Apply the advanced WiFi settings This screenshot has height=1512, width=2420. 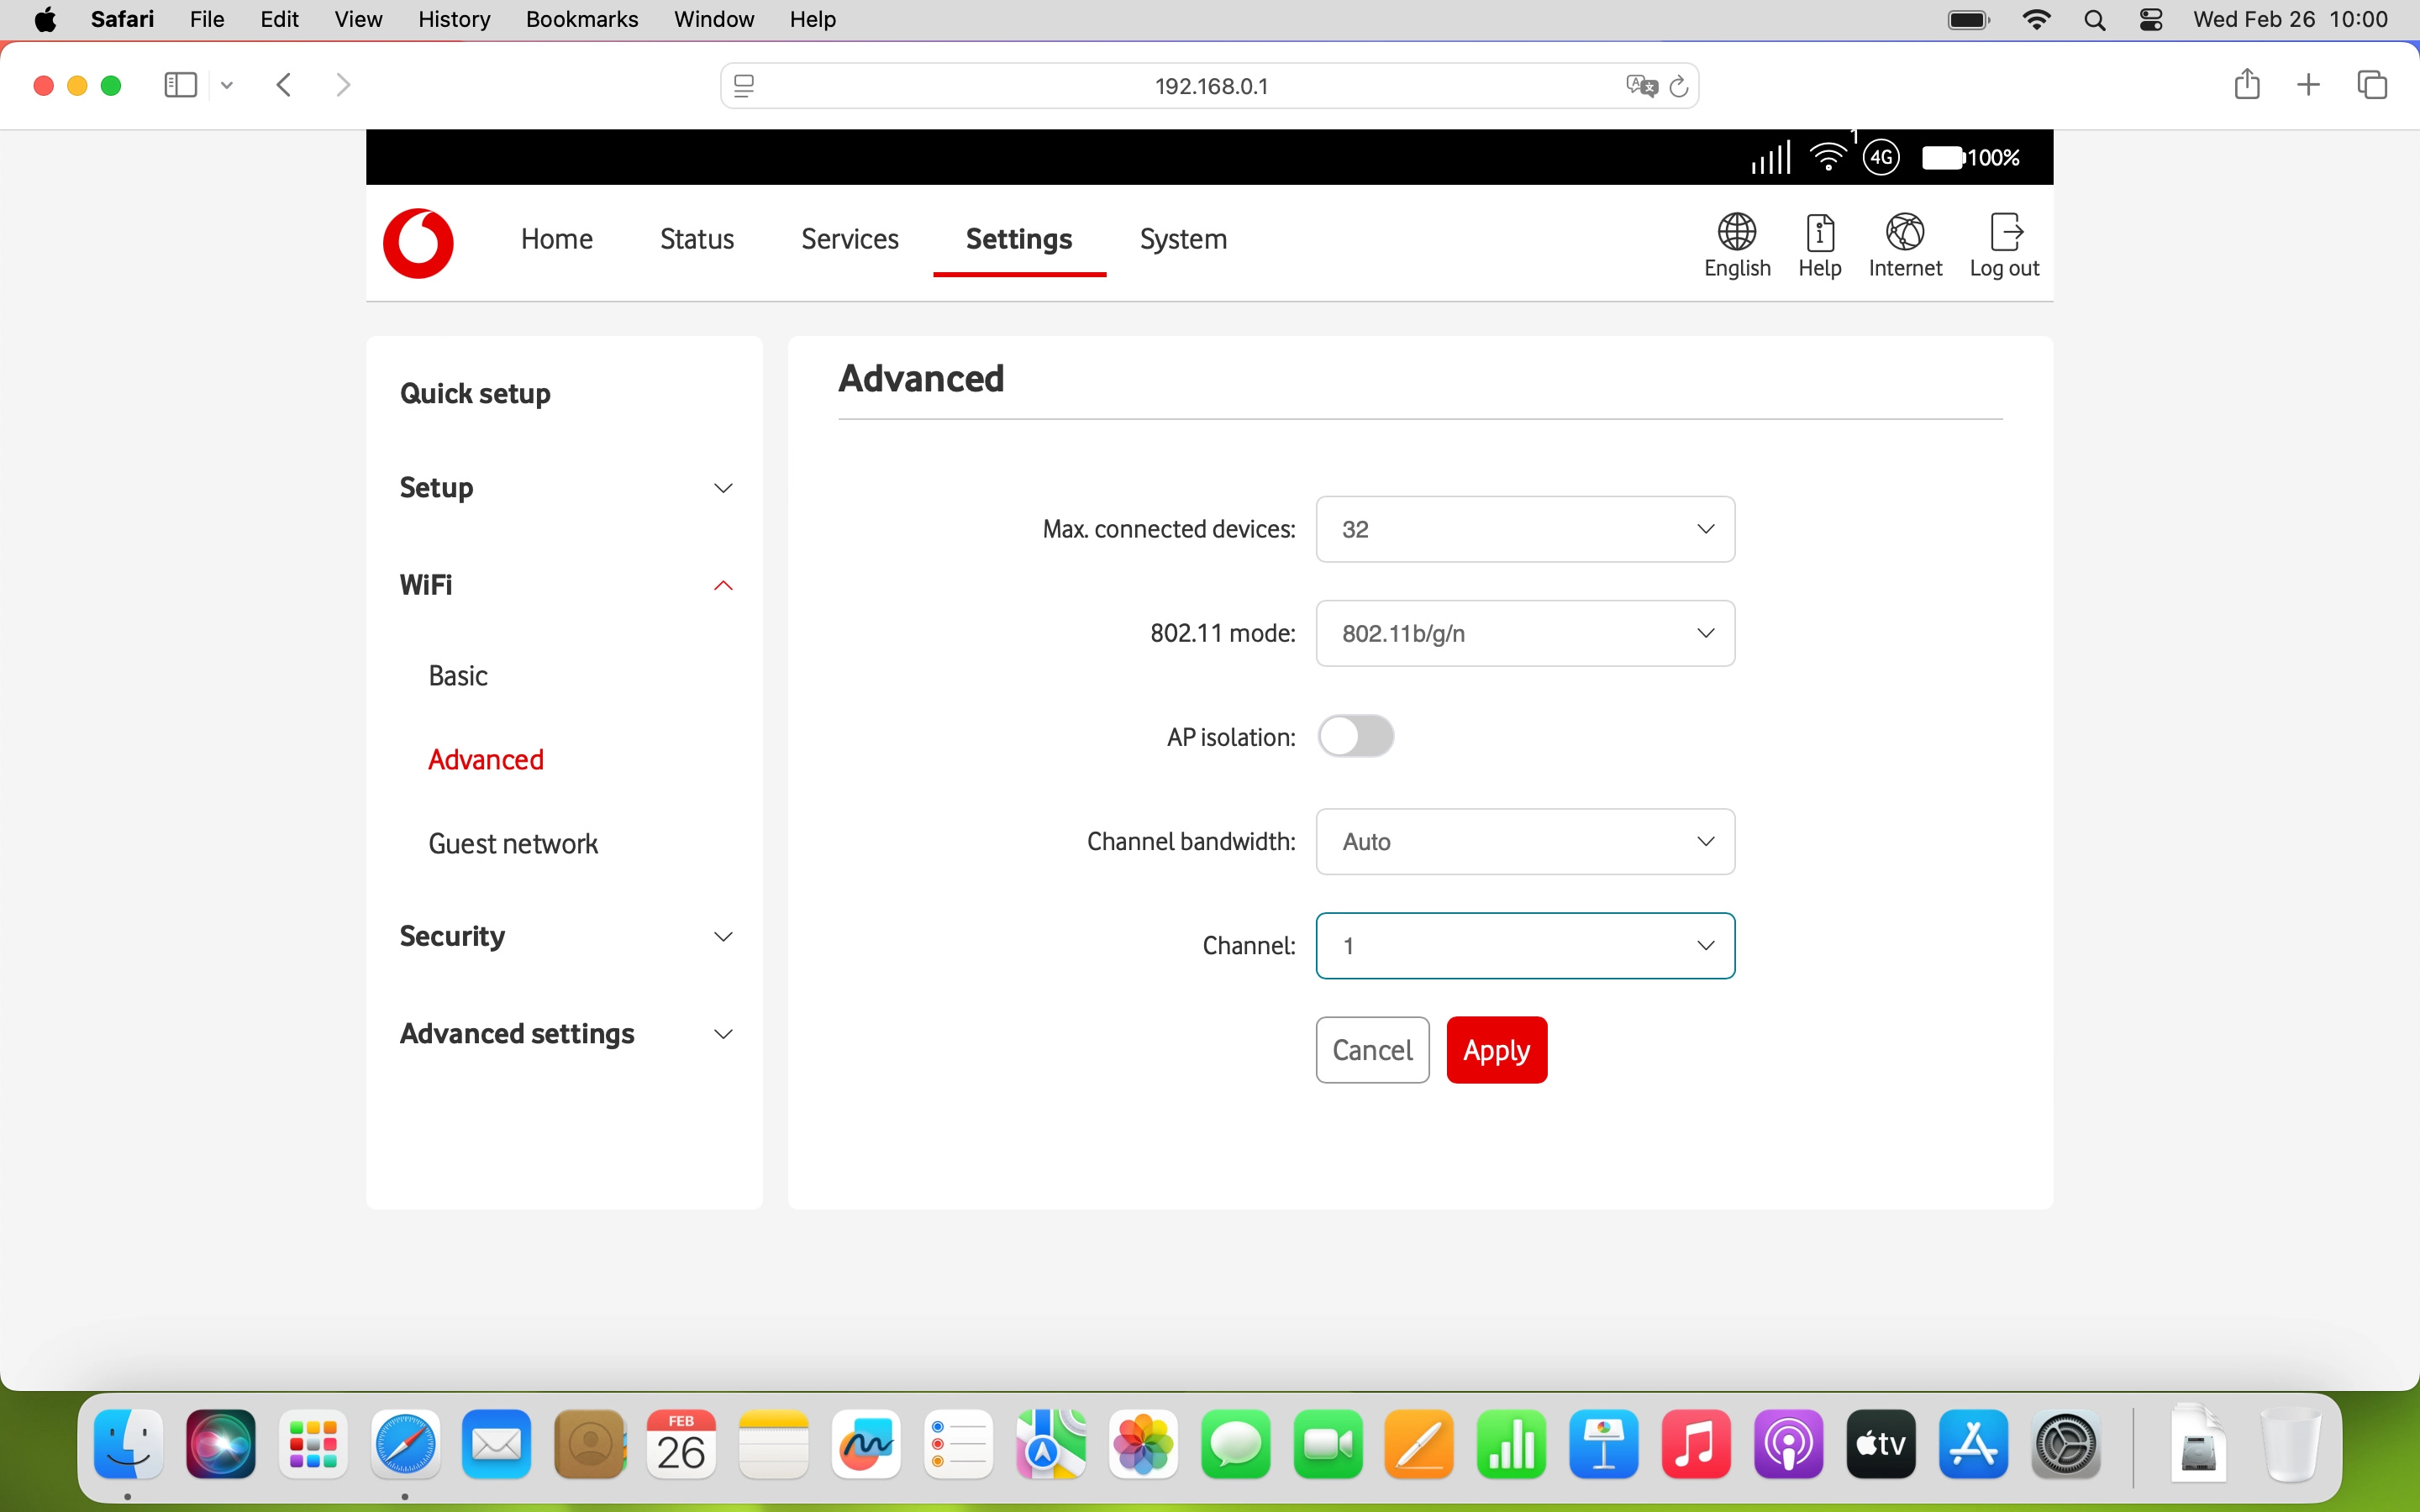pos(1496,1049)
